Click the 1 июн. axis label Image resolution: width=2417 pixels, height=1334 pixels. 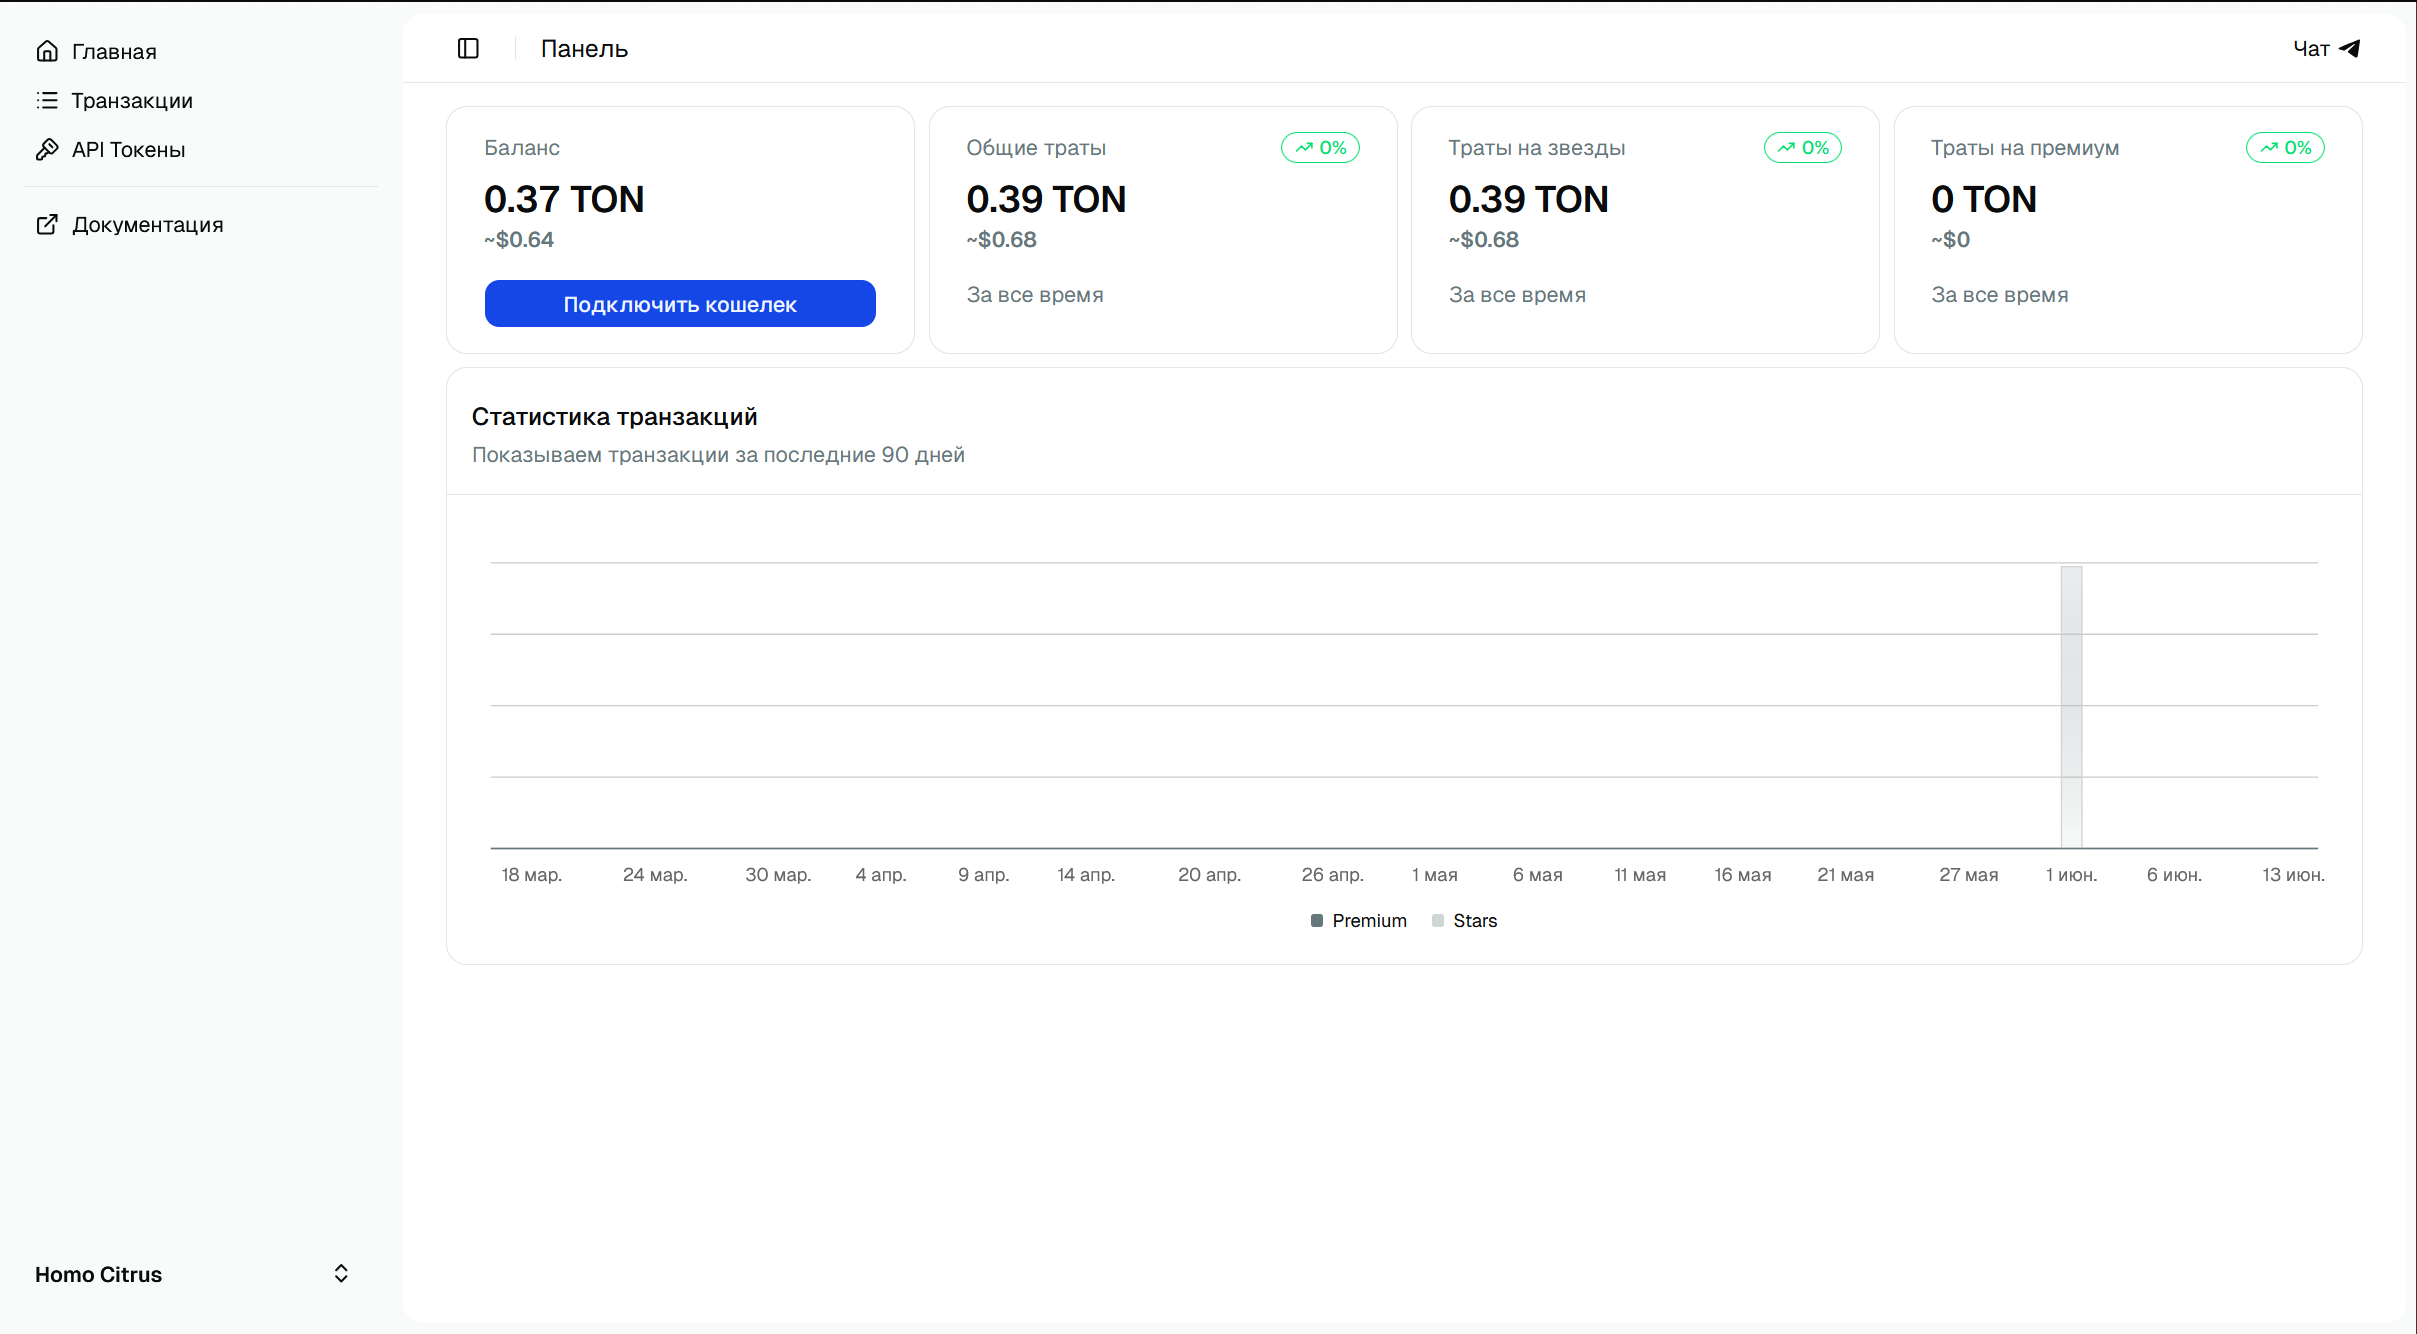(2072, 875)
